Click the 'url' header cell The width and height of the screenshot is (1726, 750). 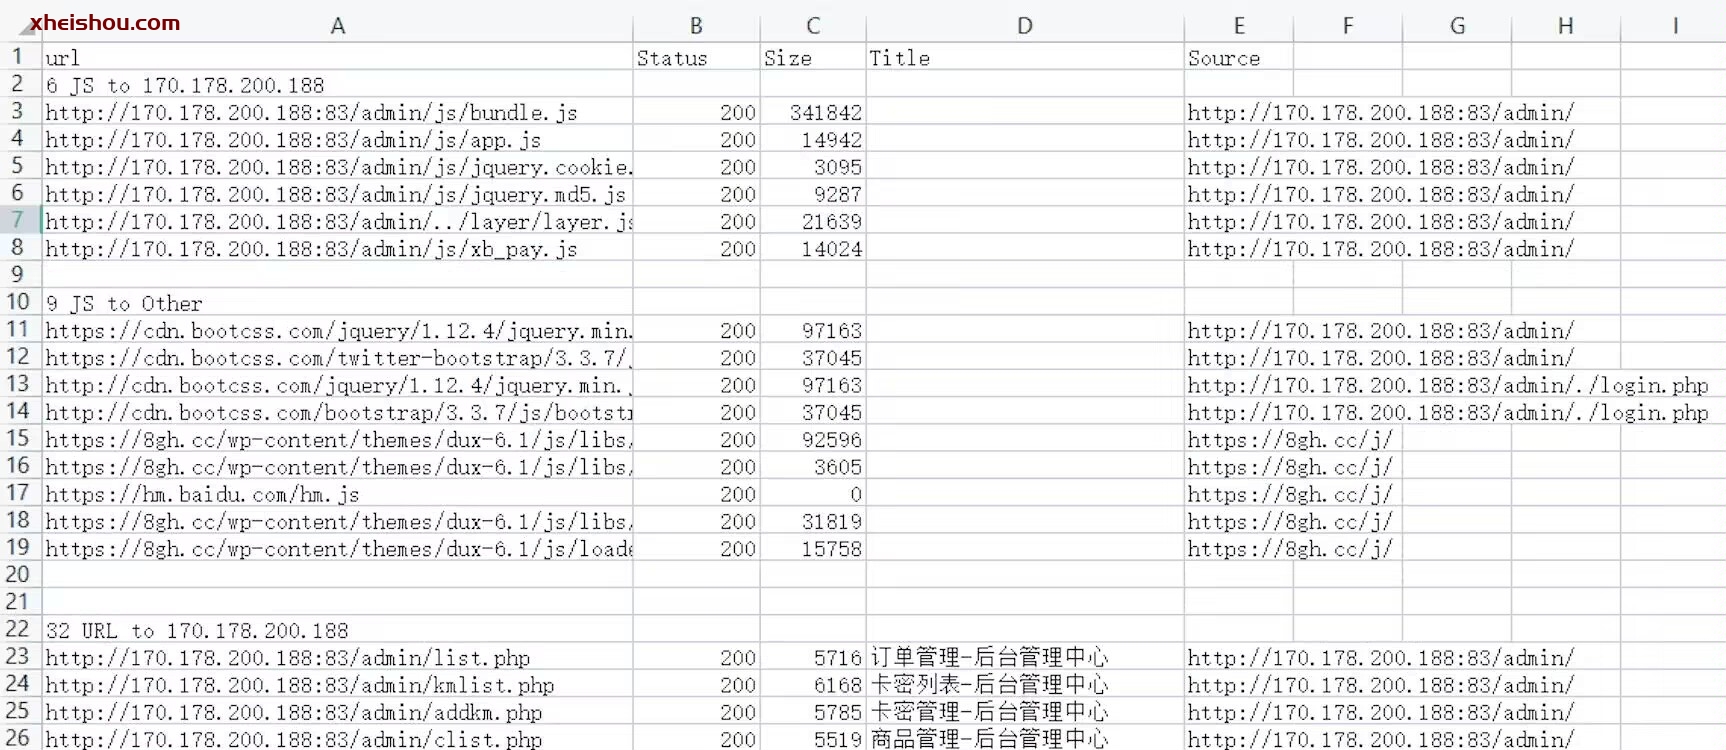point(337,57)
